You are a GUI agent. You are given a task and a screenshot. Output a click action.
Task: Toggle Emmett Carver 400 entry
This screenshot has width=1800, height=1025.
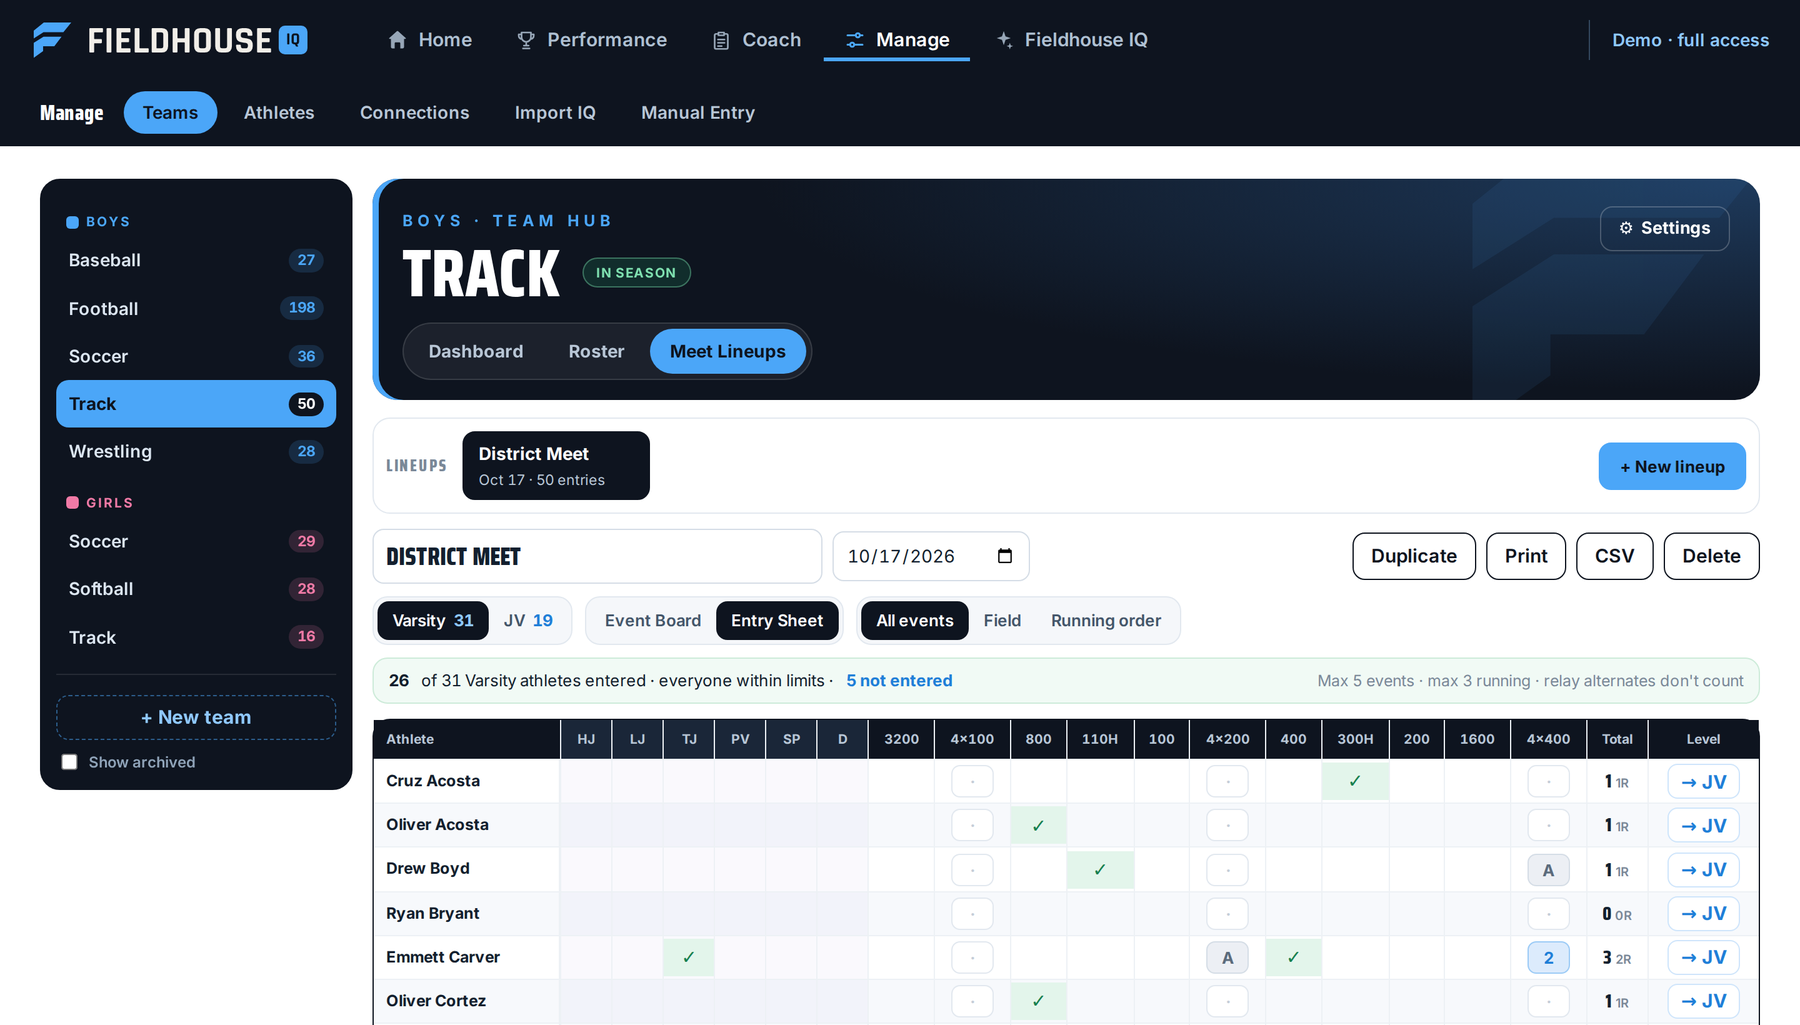point(1293,957)
